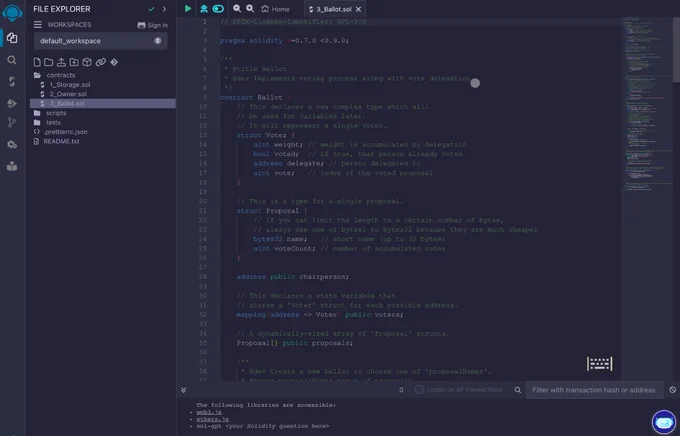Image resolution: width=680 pixels, height=436 pixels.
Task: Collapse the file explorer side panel chevron
Action: (164, 9)
